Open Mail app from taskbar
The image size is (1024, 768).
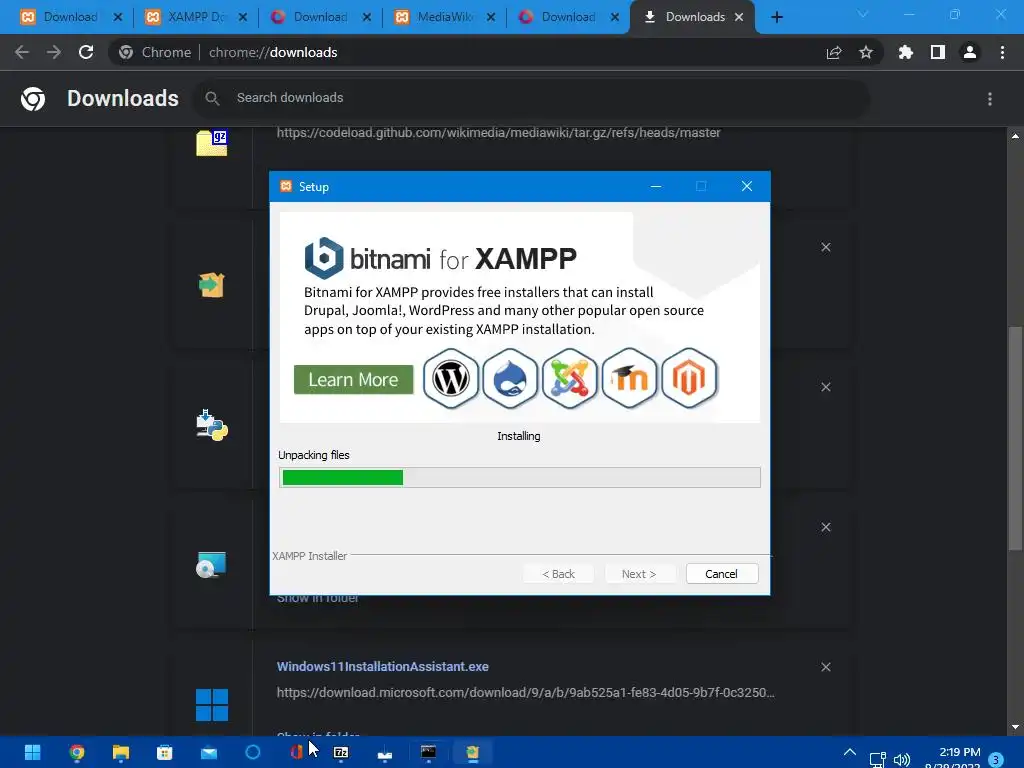tap(209, 752)
